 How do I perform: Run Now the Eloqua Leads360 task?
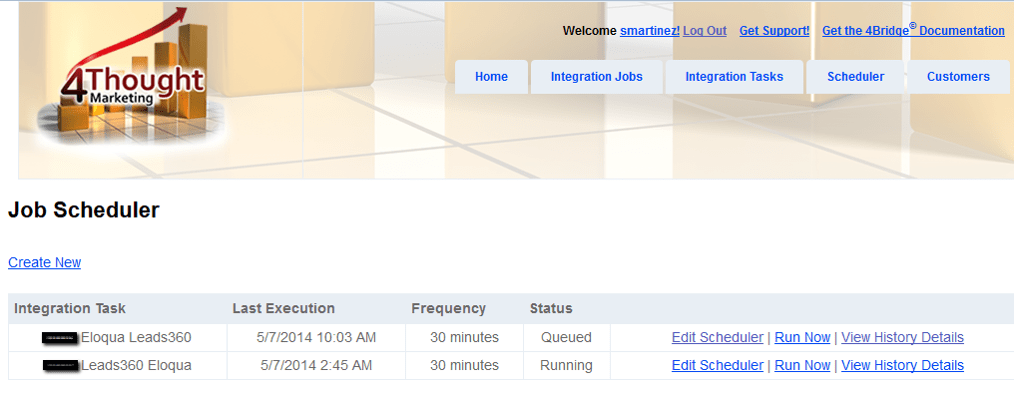point(802,337)
